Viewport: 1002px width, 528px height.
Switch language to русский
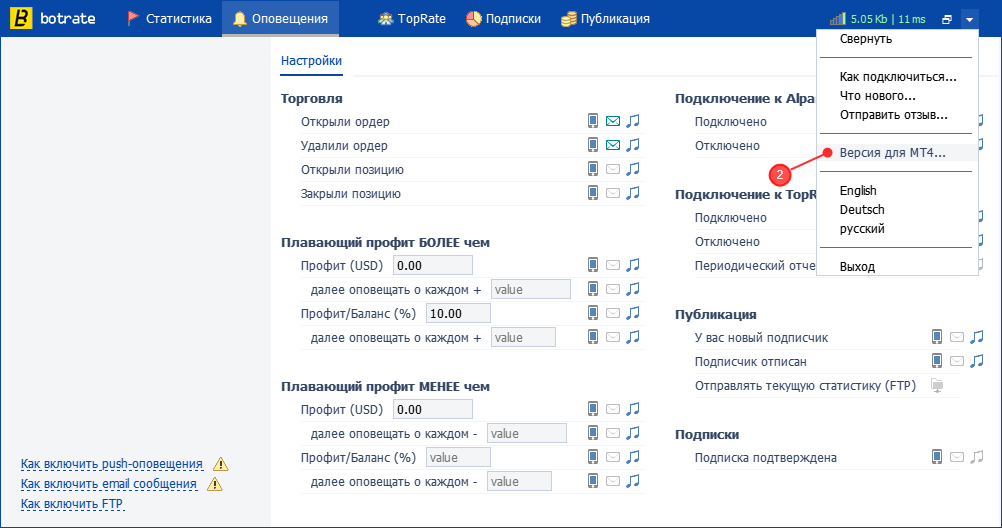[x=861, y=229]
